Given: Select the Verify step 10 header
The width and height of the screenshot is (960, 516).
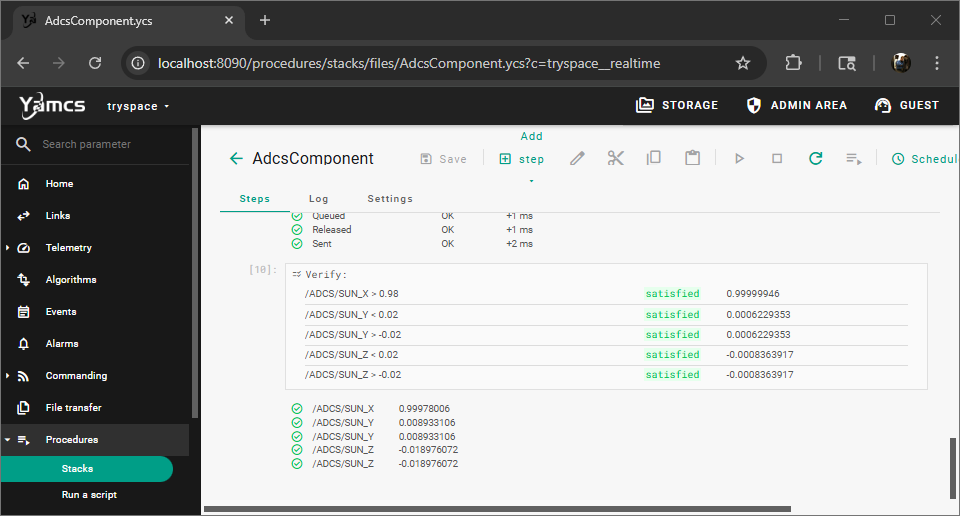Looking at the screenshot, I should coord(326,275).
